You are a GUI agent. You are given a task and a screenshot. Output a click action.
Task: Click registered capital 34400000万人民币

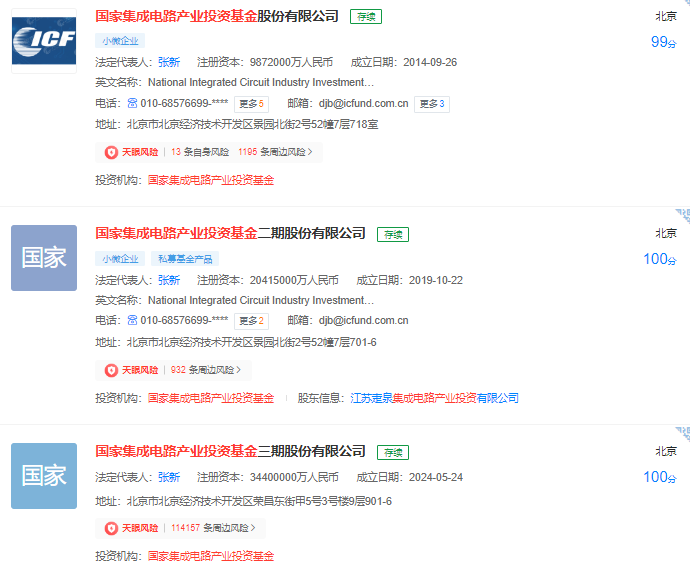click(x=294, y=477)
